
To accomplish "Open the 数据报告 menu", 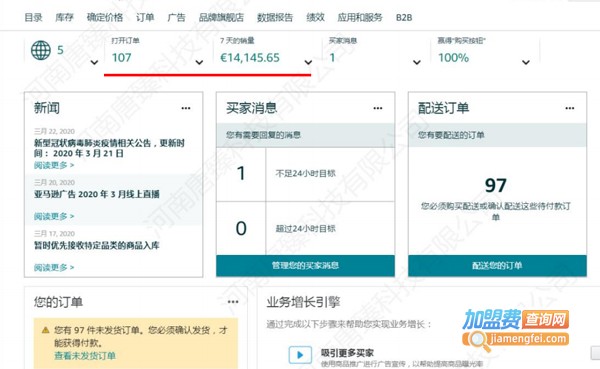I will click(275, 17).
